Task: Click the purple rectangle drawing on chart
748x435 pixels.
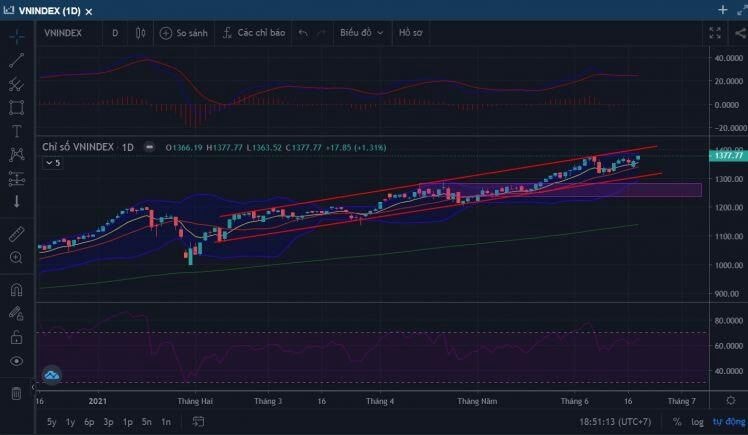Action: click(561, 190)
